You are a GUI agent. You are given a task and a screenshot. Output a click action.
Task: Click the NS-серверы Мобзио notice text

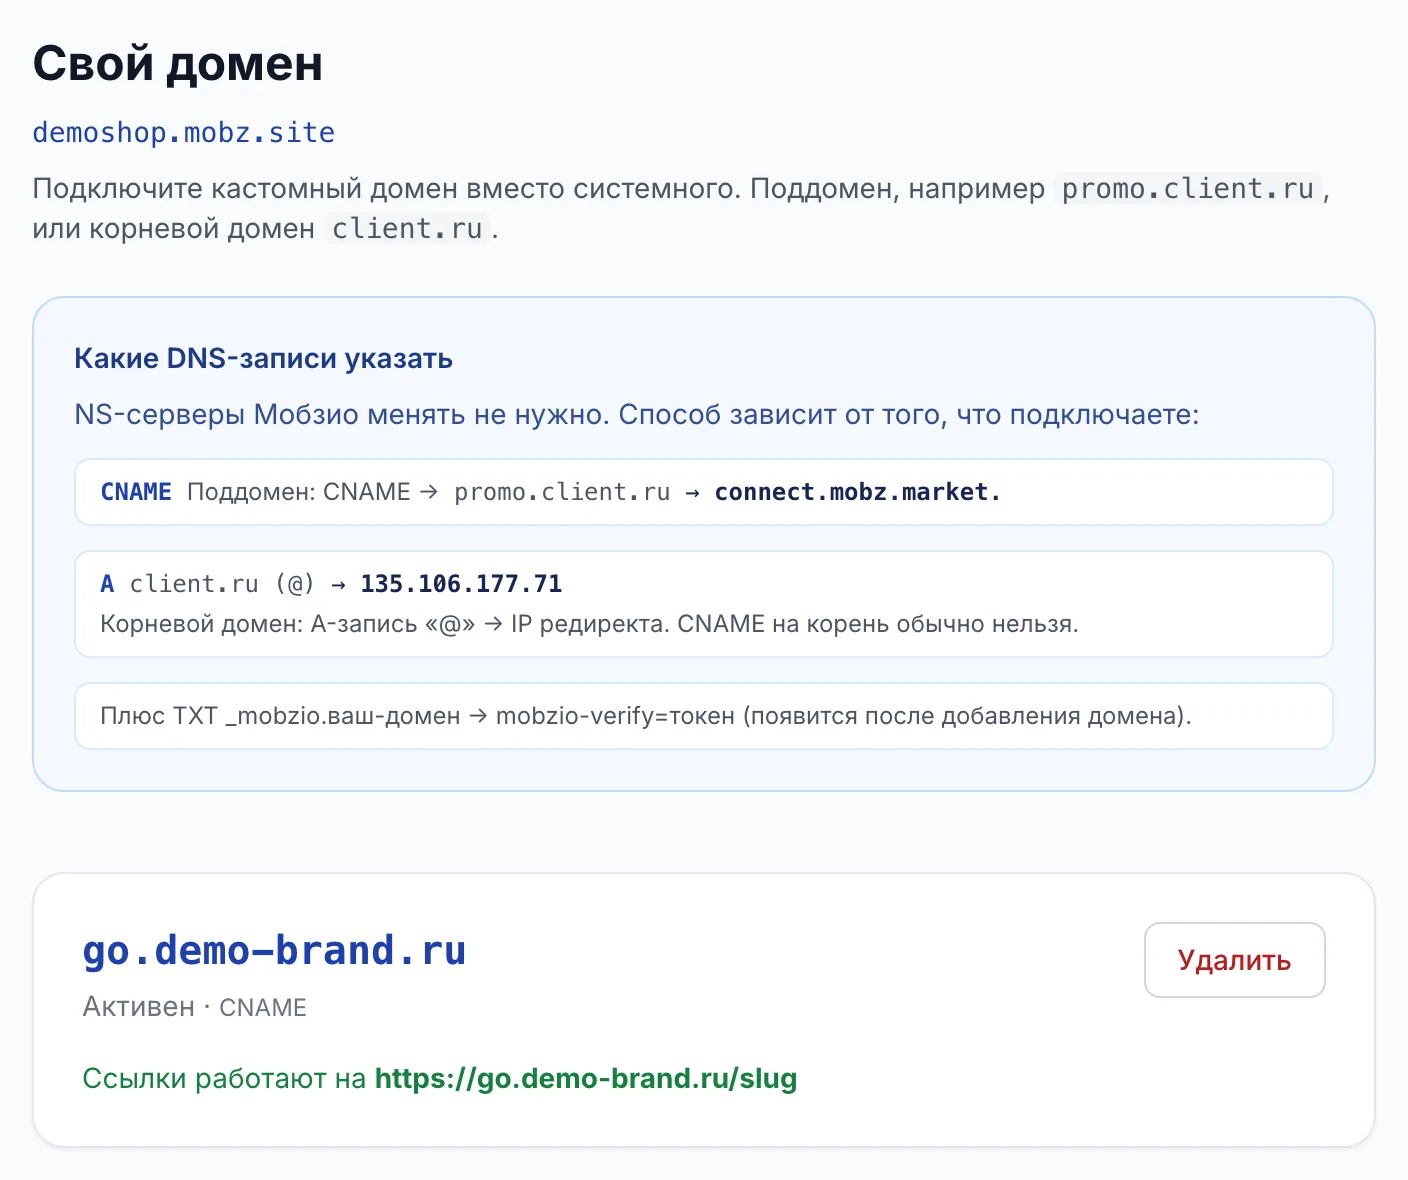(636, 415)
